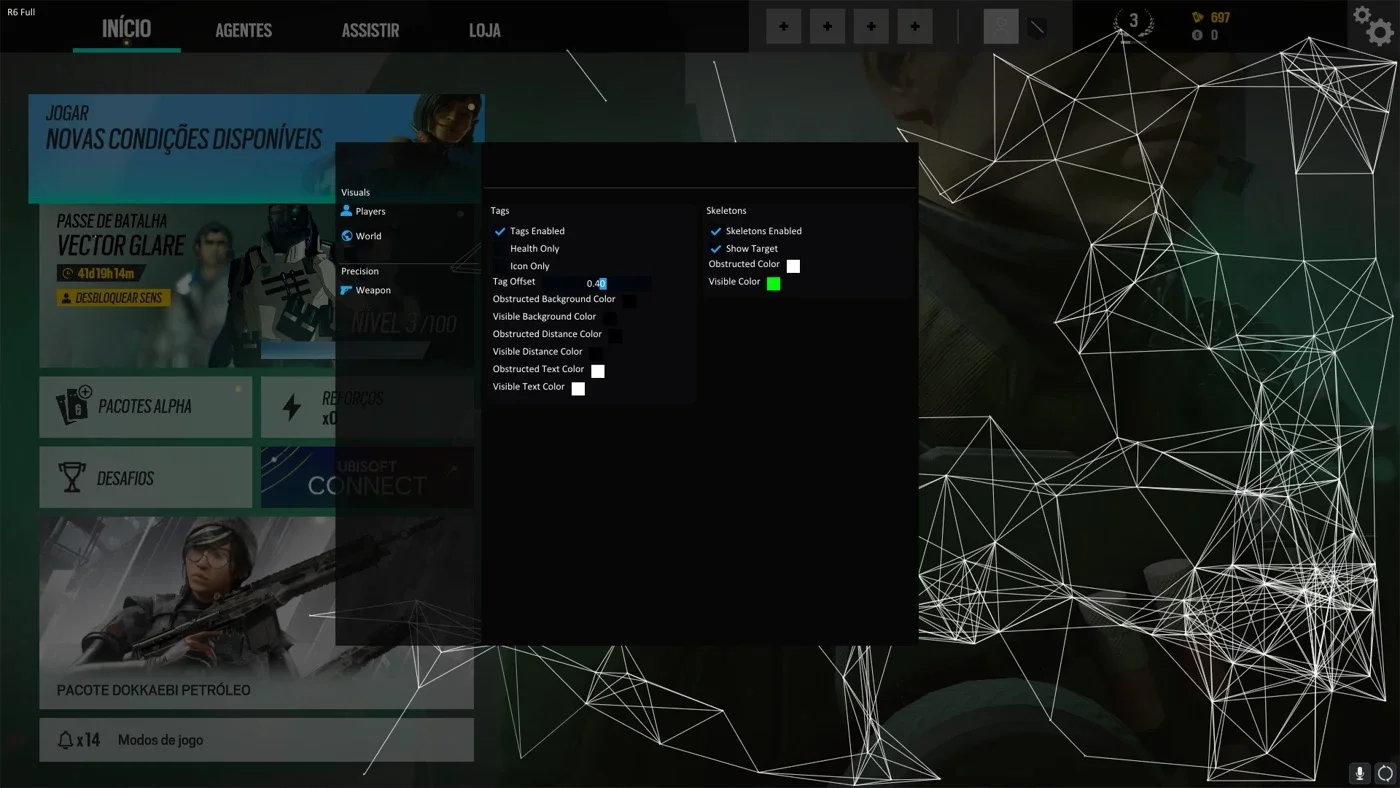Uncheck the Show Target option
This screenshot has width=1400, height=788.
716,249
